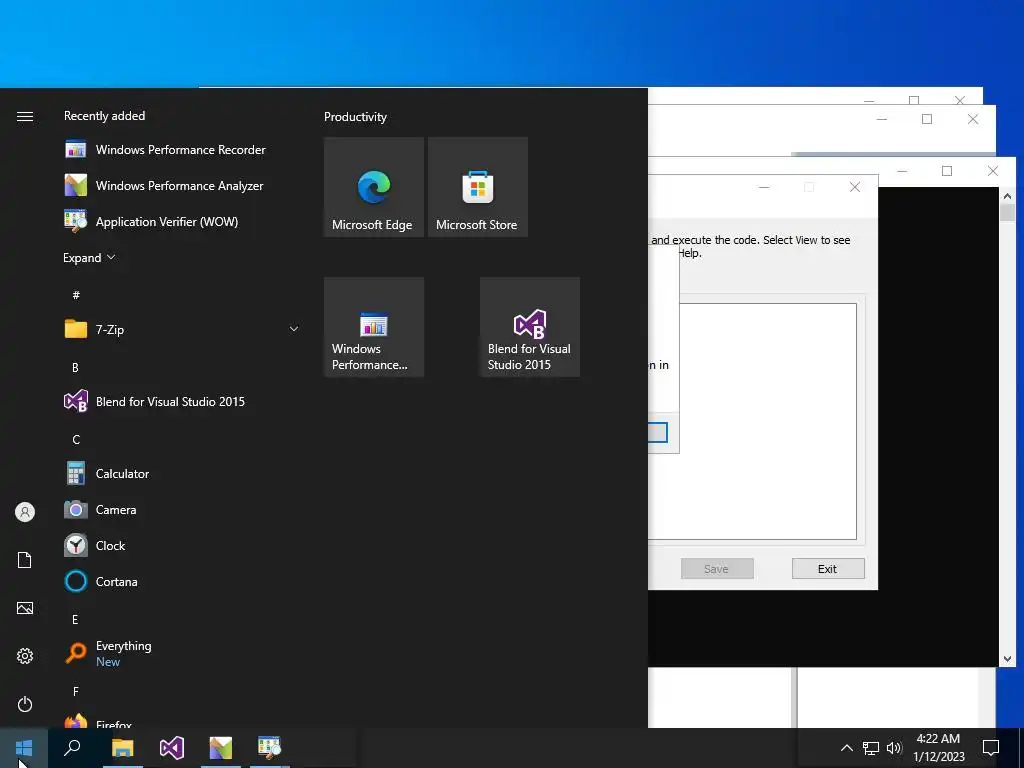
Task: Open Application Verifier (WOW) from the app list
Action: tap(181, 221)
